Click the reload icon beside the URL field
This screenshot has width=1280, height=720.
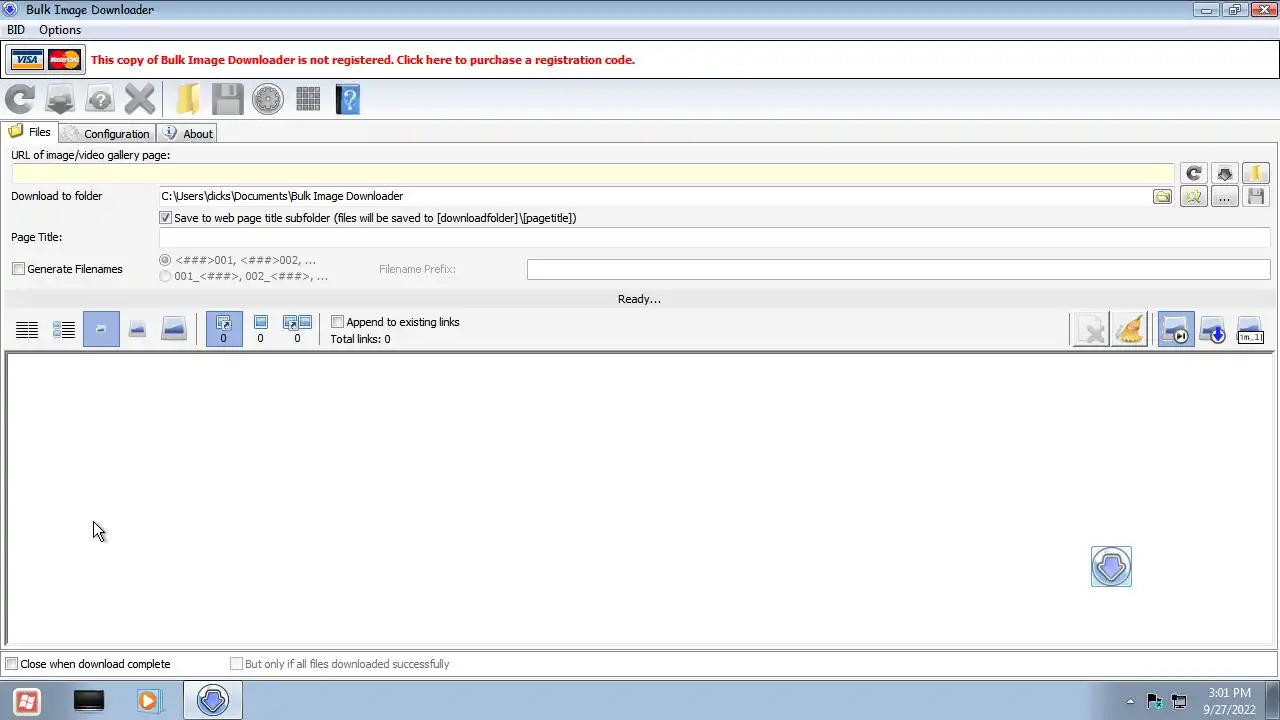[1193, 173]
